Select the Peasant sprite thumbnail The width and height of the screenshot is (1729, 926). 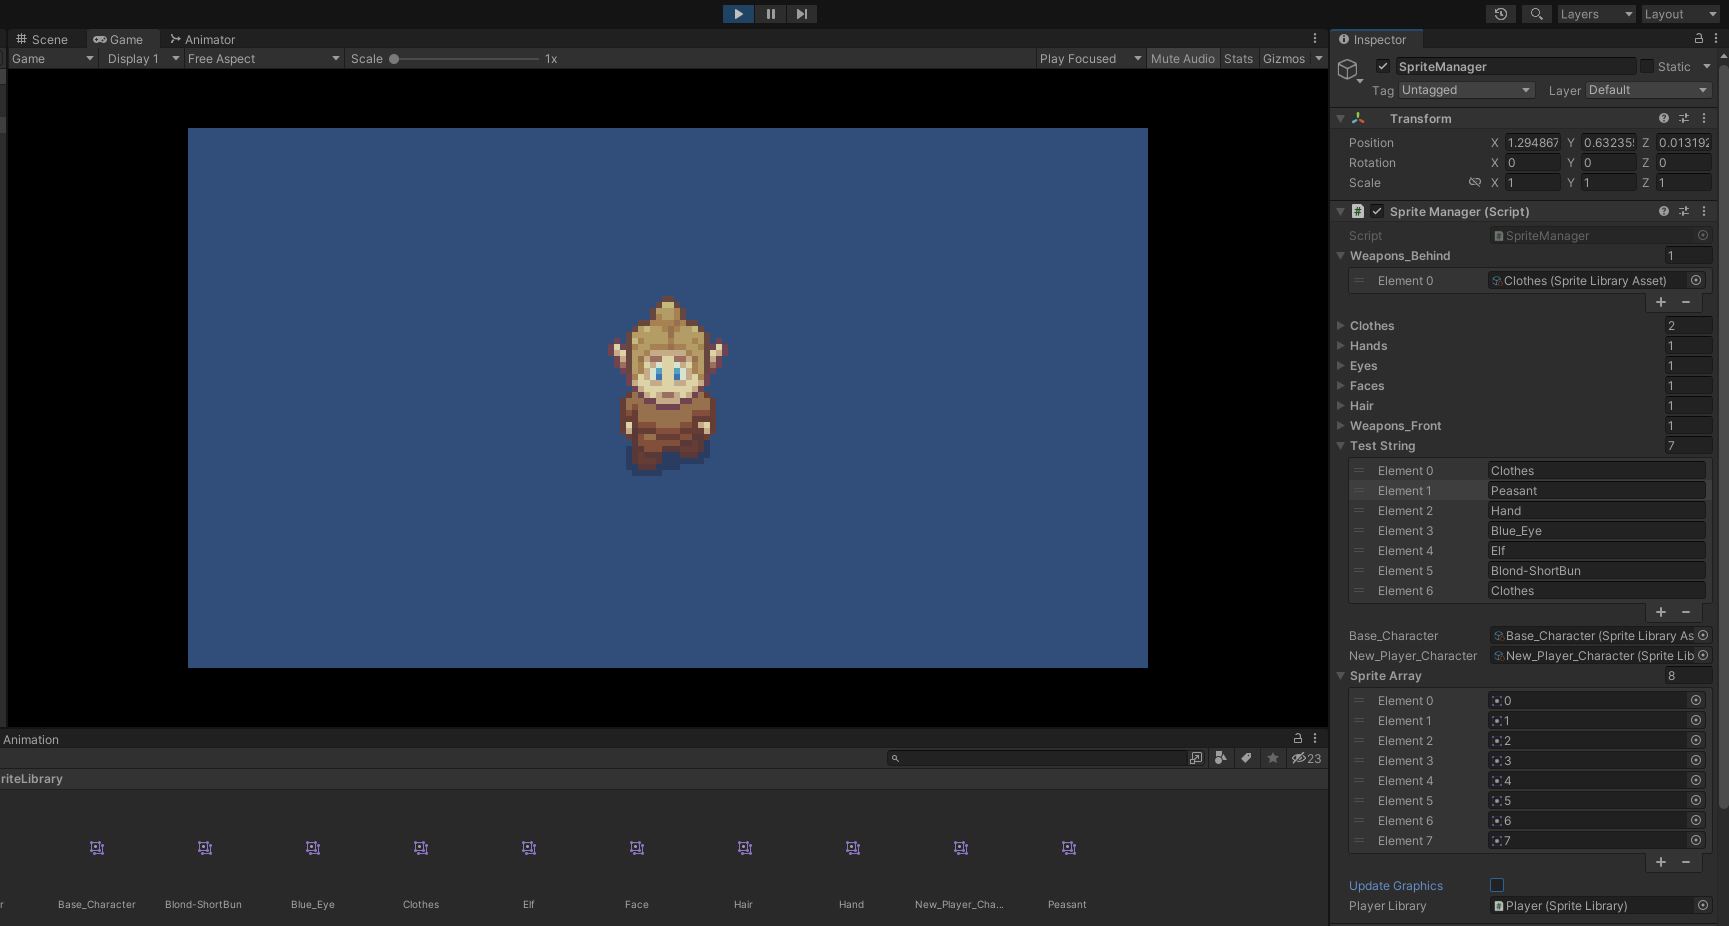coord(1066,847)
